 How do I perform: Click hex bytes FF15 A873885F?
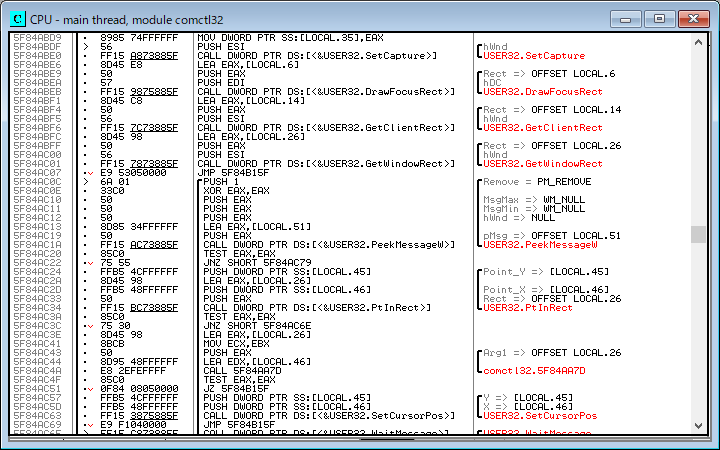click(139, 56)
